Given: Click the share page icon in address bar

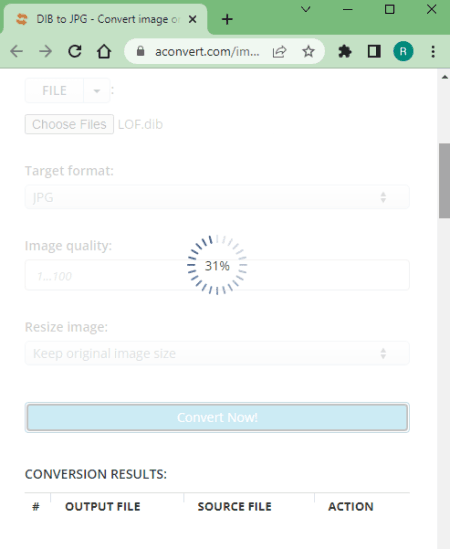Looking at the screenshot, I should point(279,52).
